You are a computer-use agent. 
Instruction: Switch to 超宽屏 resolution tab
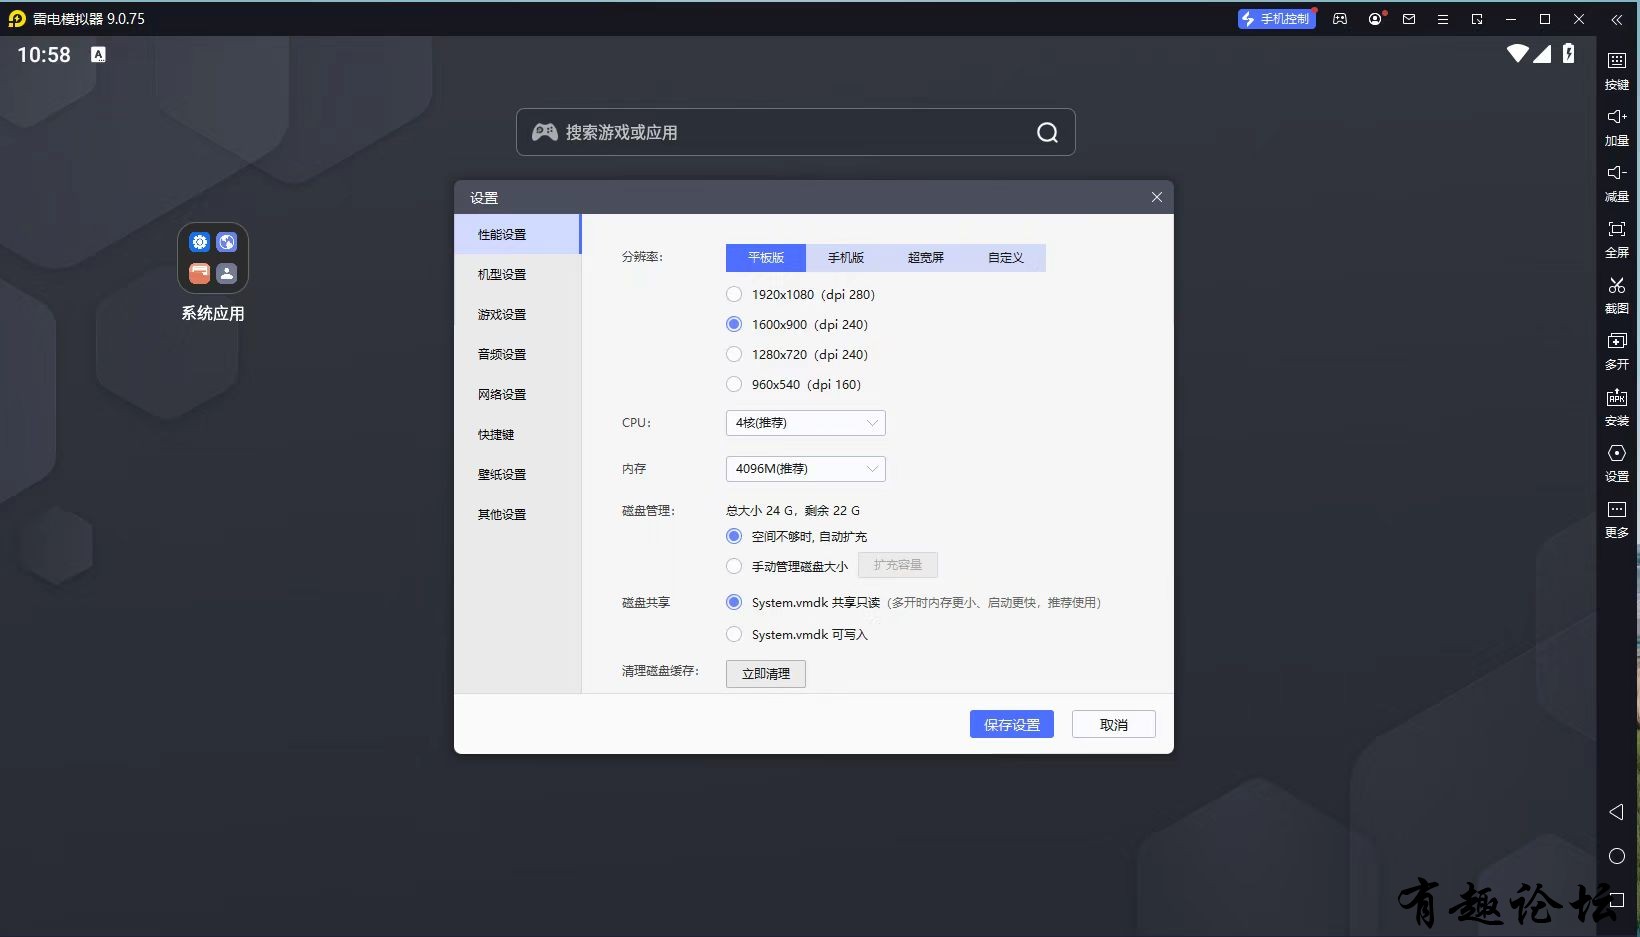[x=926, y=258]
